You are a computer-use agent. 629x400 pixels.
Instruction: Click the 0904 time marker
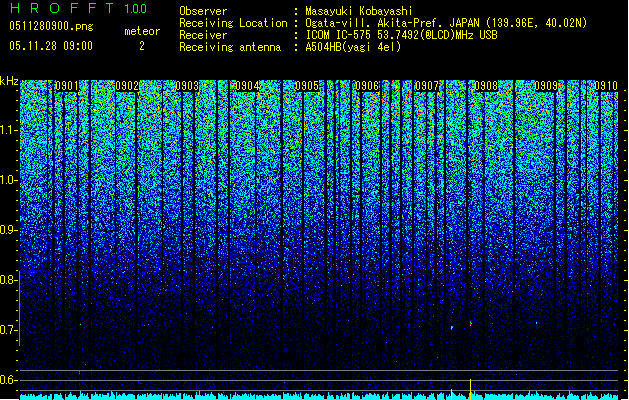(x=247, y=86)
